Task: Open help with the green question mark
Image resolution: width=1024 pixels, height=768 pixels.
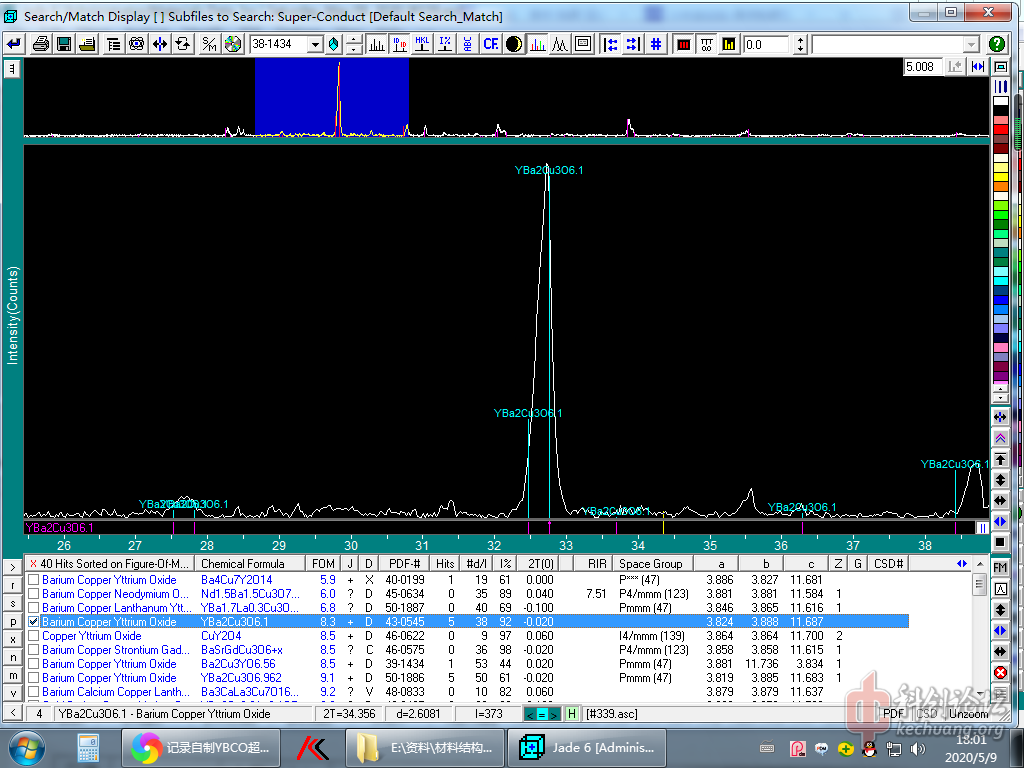Action: coord(997,44)
